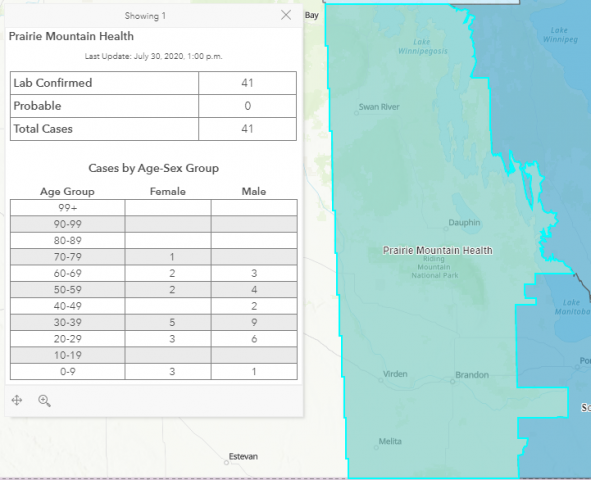Click the Zoom to magnifier icon

point(44,401)
